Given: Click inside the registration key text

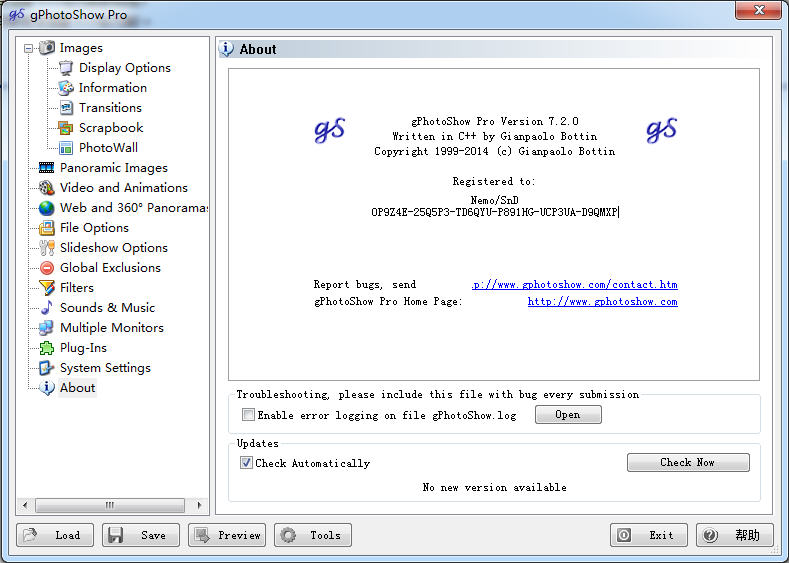Looking at the screenshot, I should [x=494, y=212].
